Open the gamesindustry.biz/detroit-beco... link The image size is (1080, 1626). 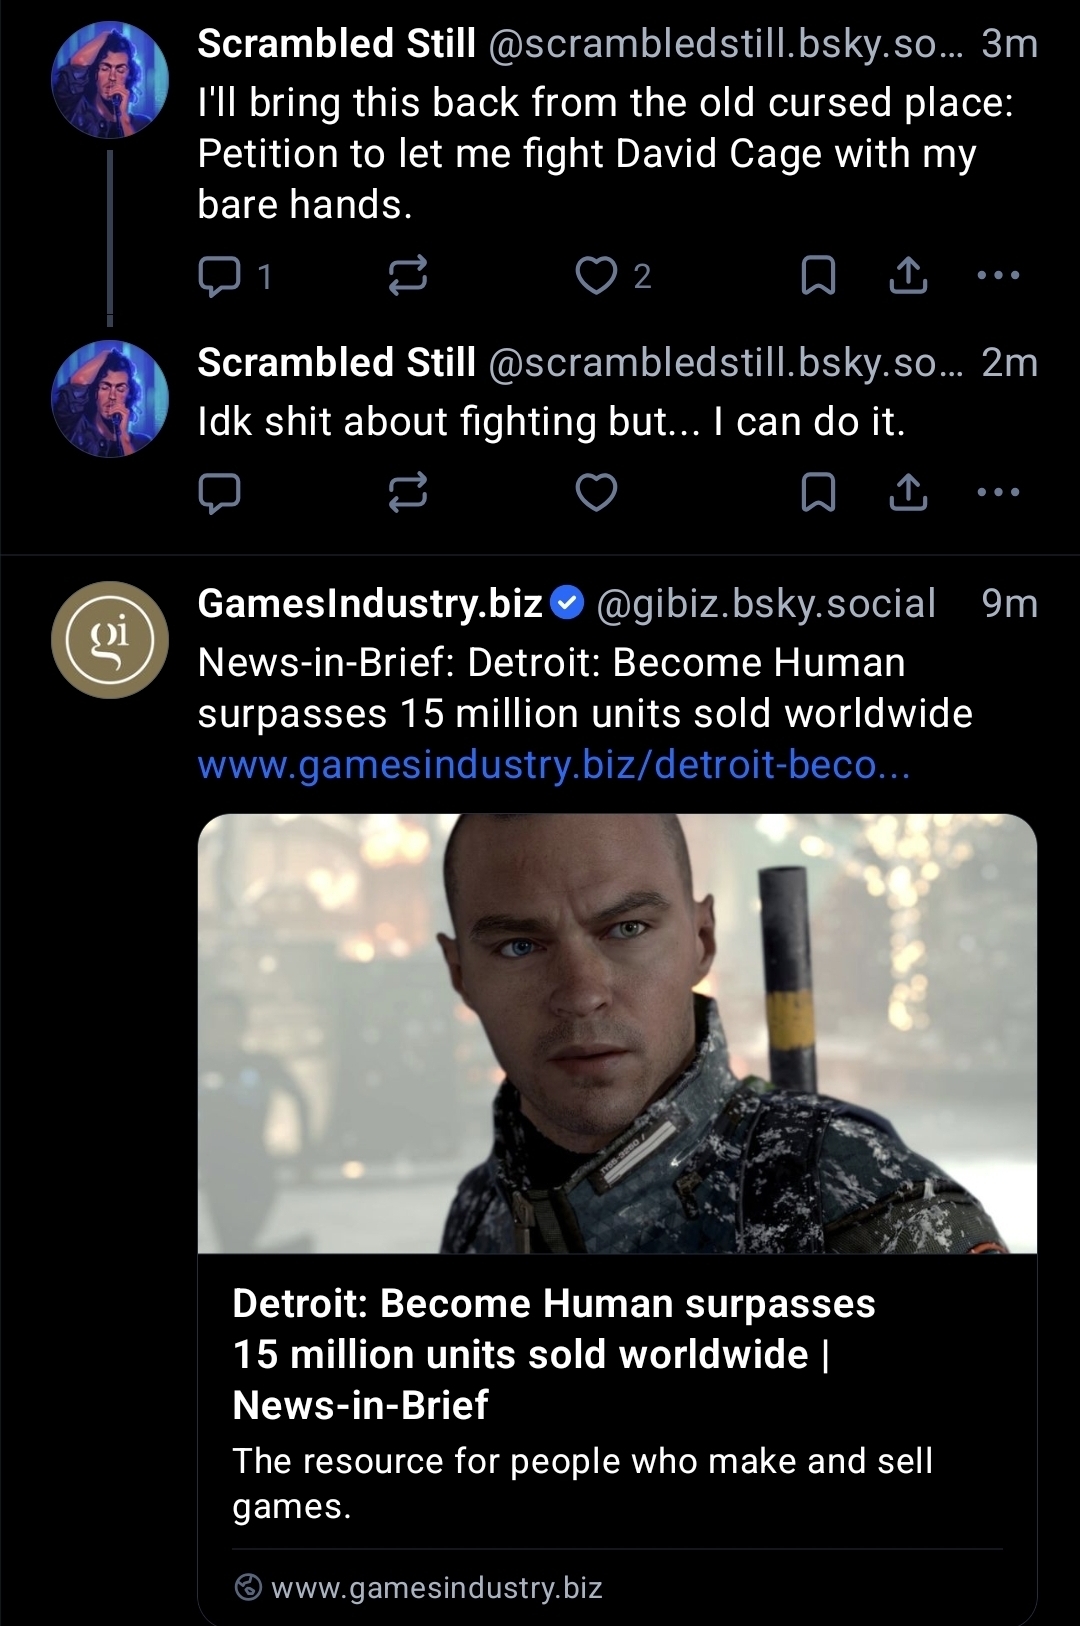tap(553, 765)
